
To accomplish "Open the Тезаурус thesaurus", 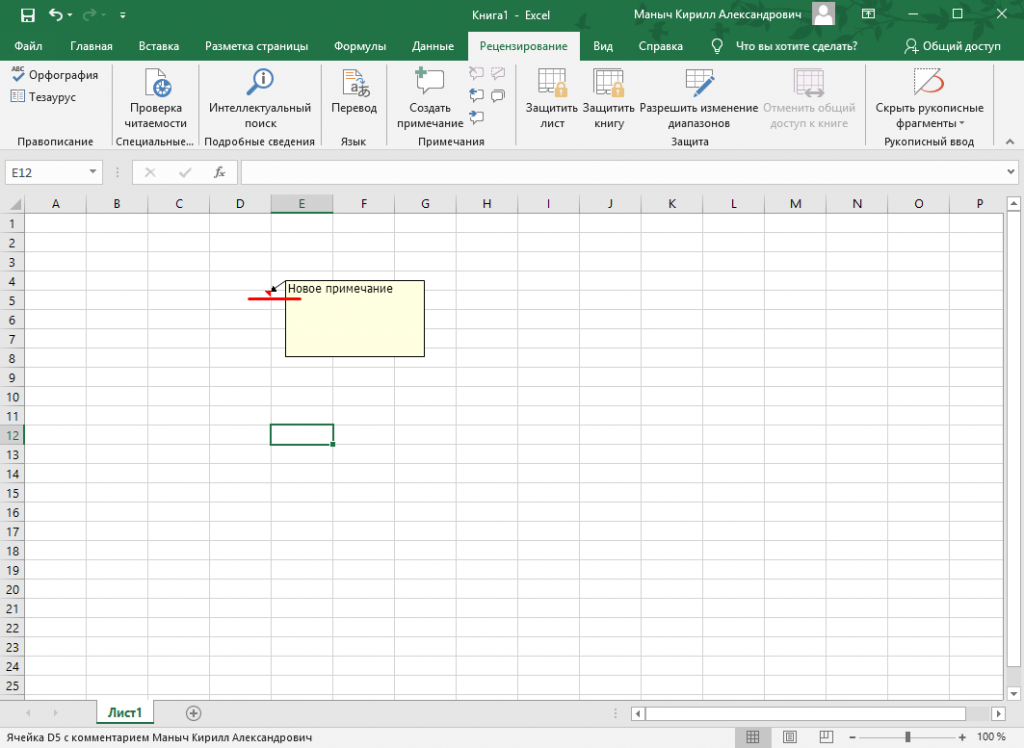I will click(43, 97).
